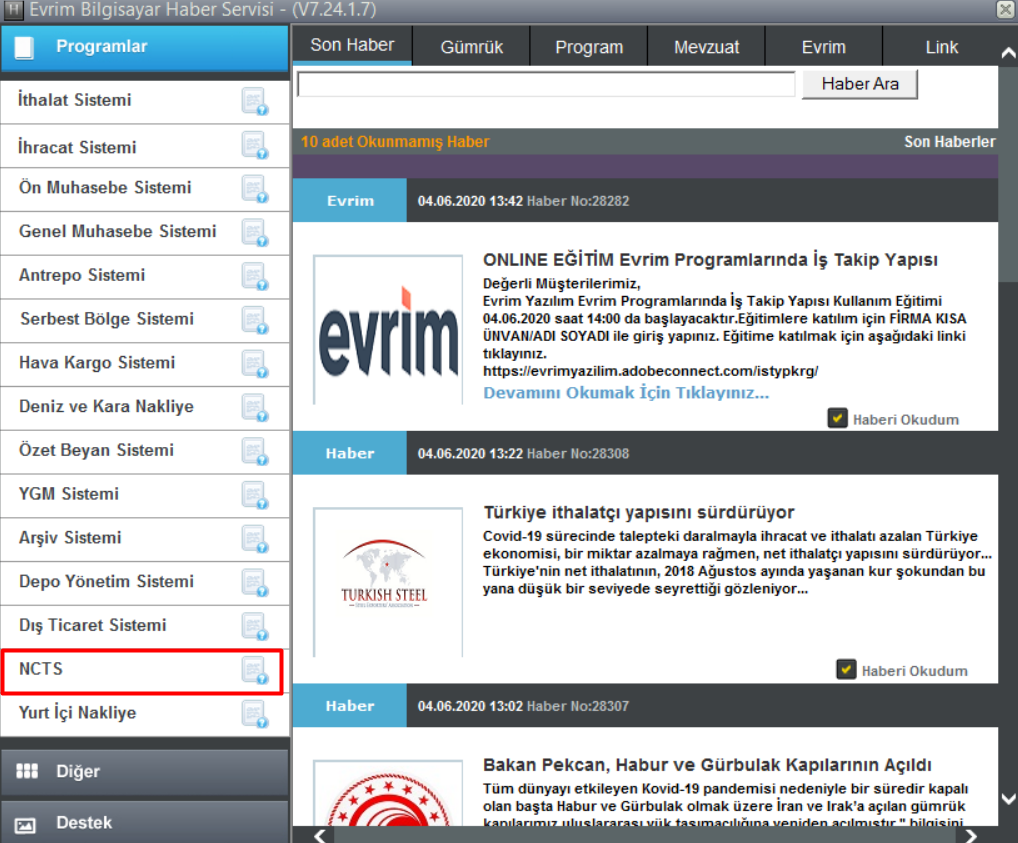Open headline Türkiye ithalatçı yapısını sürdürüyor
Screen dimensions: 1018x843
pyautogui.click(x=639, y=512)
